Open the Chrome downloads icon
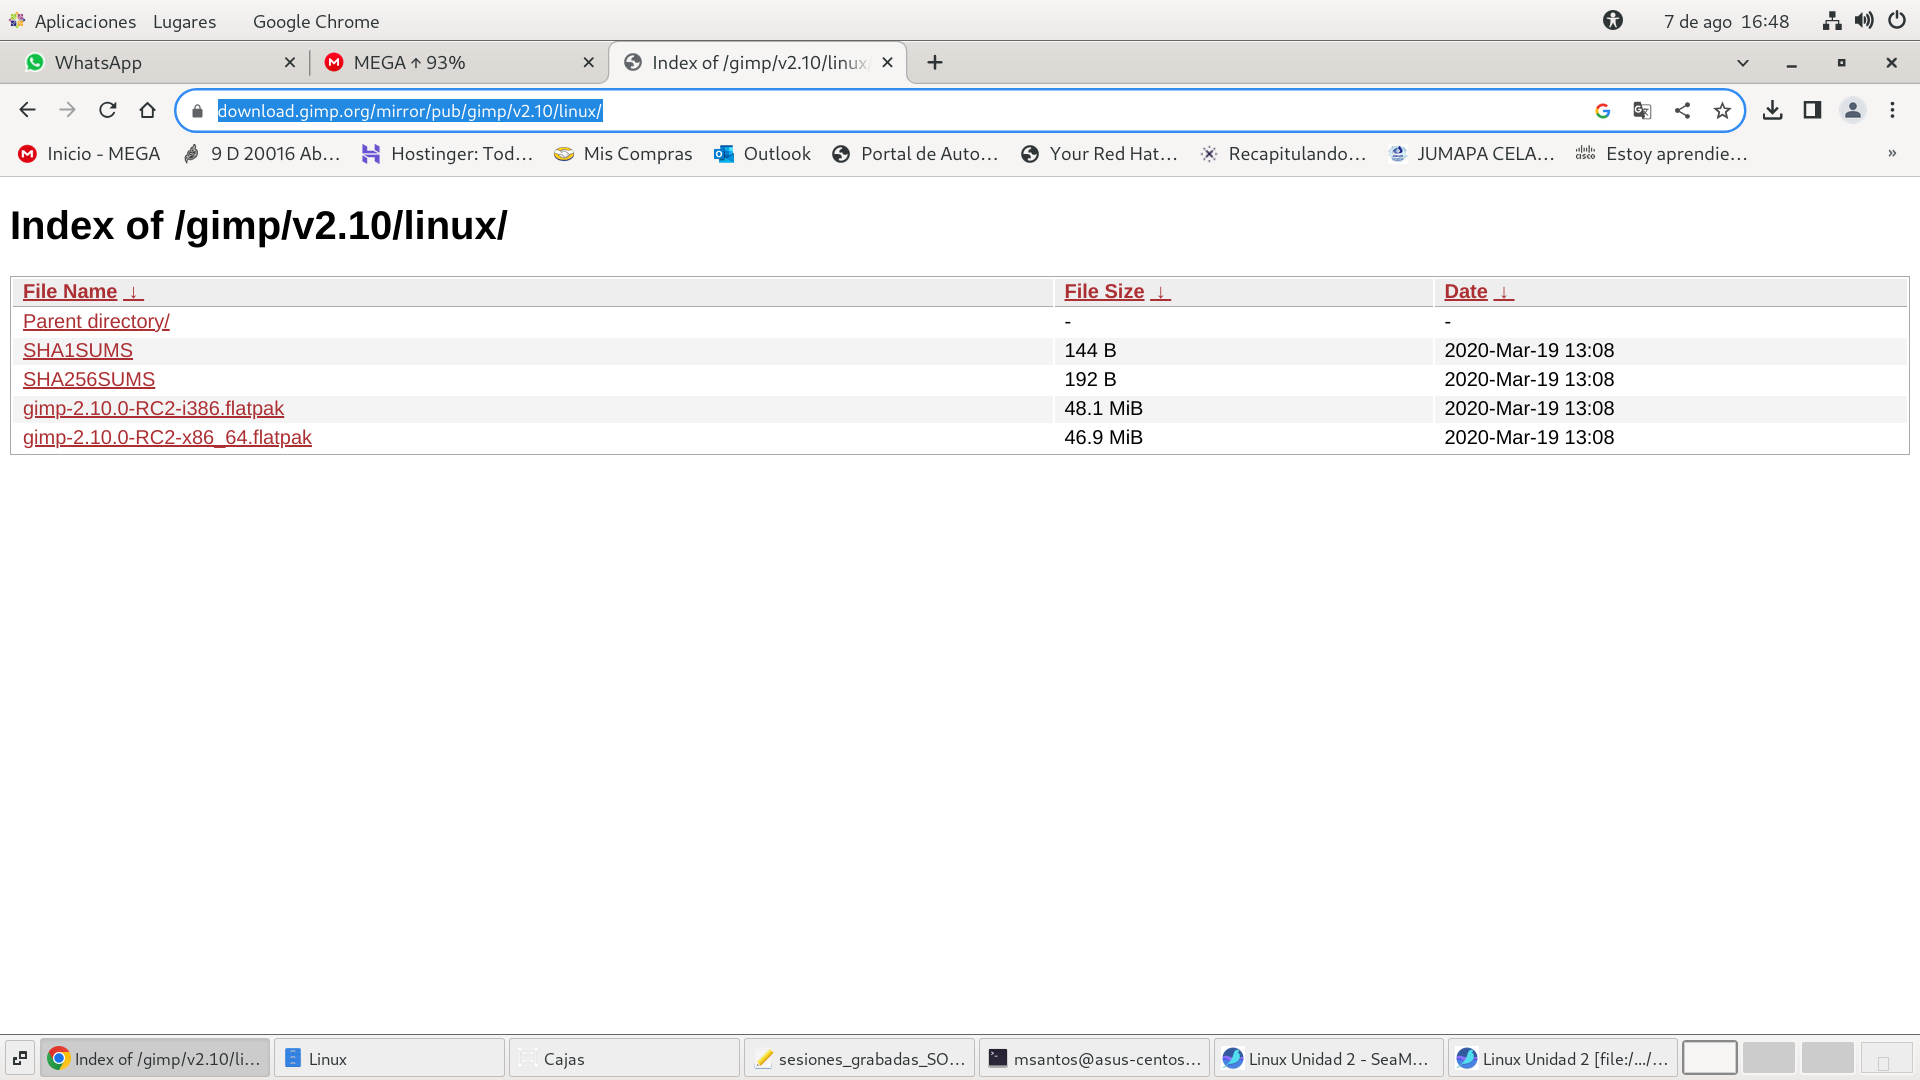The image size is (1920, 1080). (x=1772, y=110)
